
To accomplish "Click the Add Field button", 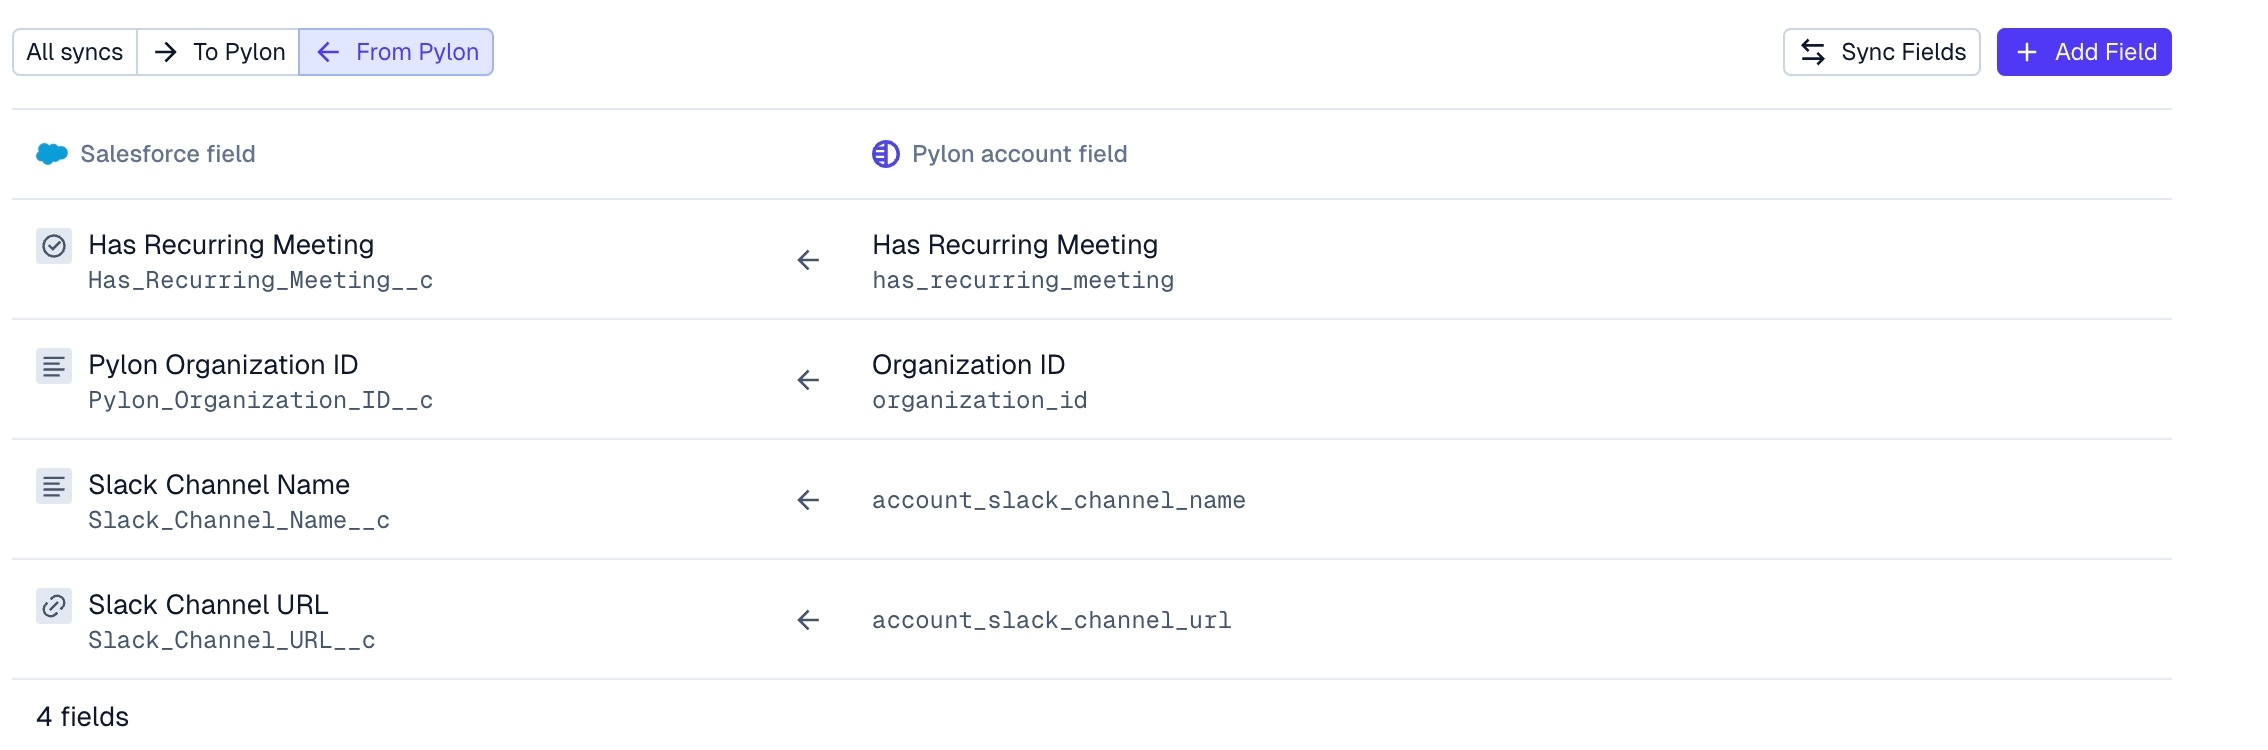I will [x=2084, y=52].
